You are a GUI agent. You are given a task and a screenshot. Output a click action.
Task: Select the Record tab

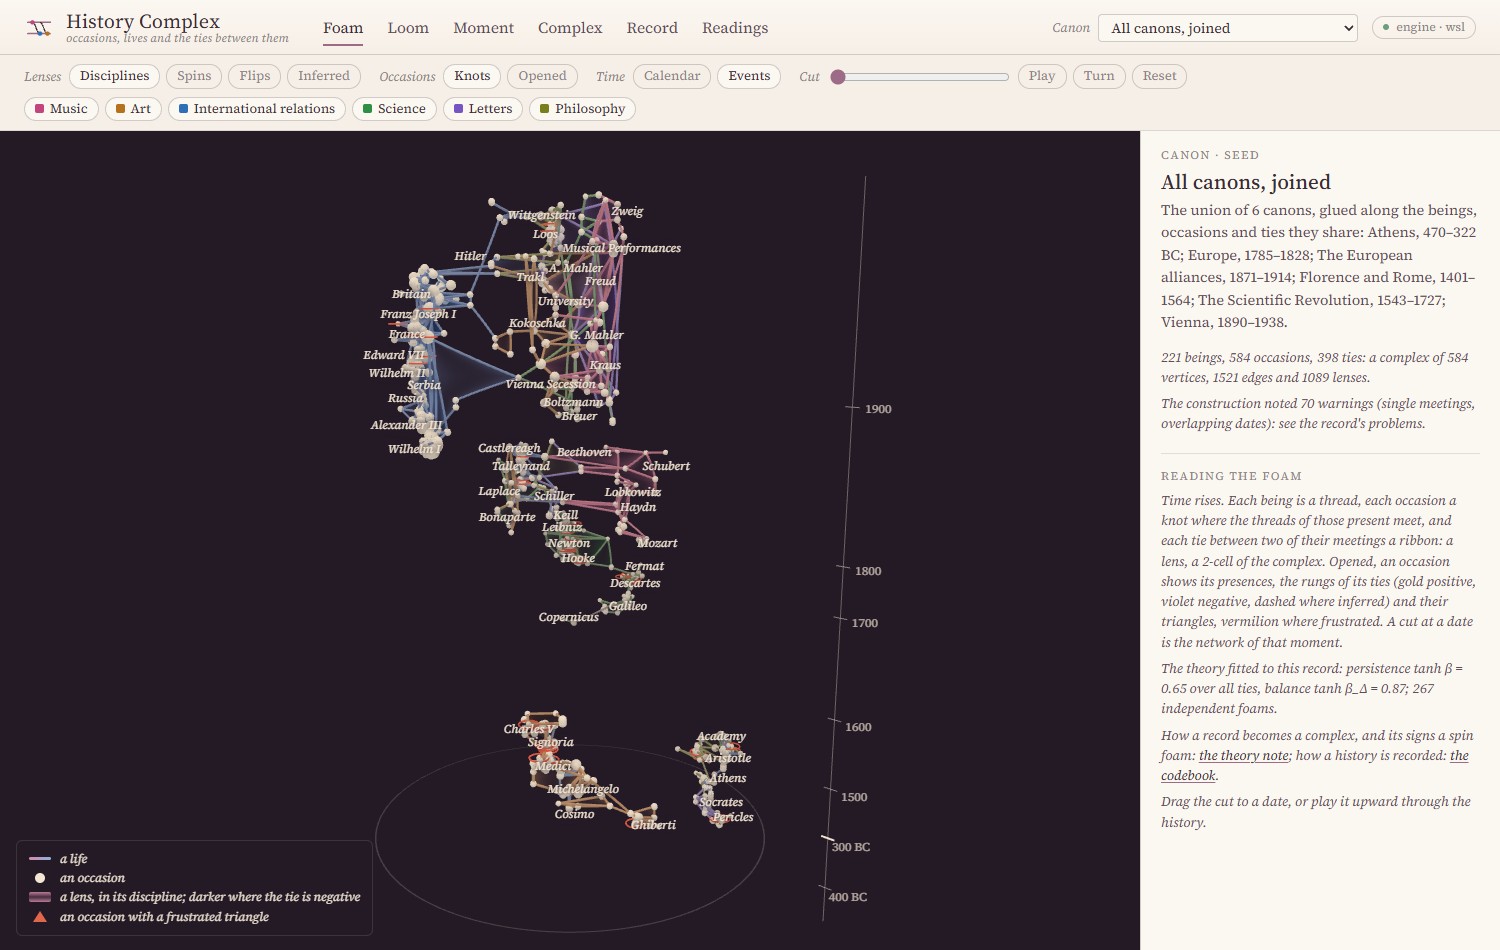pos(652,28)
